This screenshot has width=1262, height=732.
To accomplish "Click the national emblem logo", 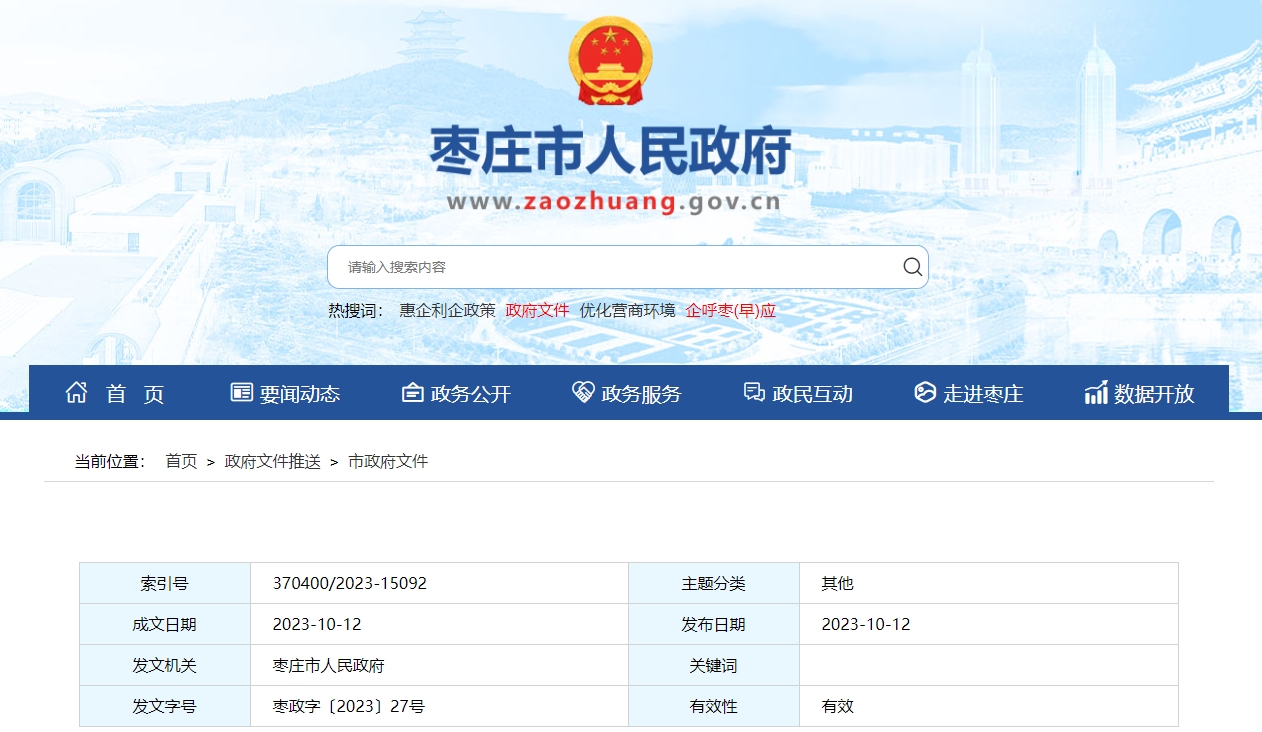I will 610,62.
